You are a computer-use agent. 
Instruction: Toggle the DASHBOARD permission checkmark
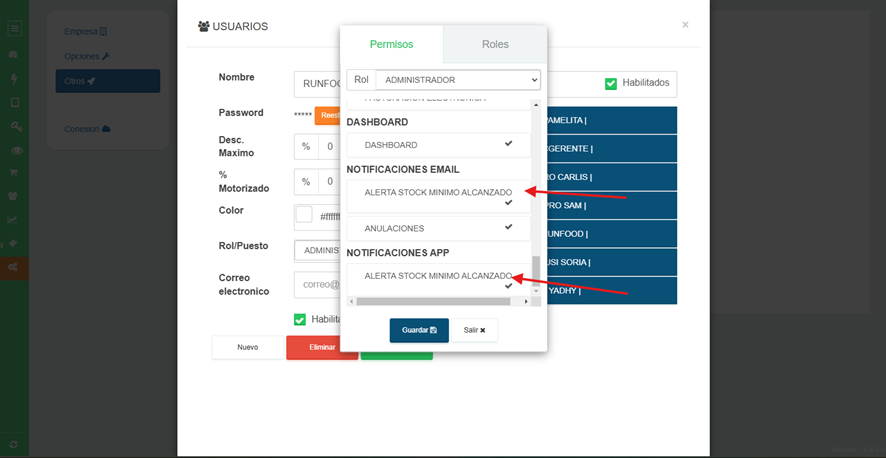(509, 143)
